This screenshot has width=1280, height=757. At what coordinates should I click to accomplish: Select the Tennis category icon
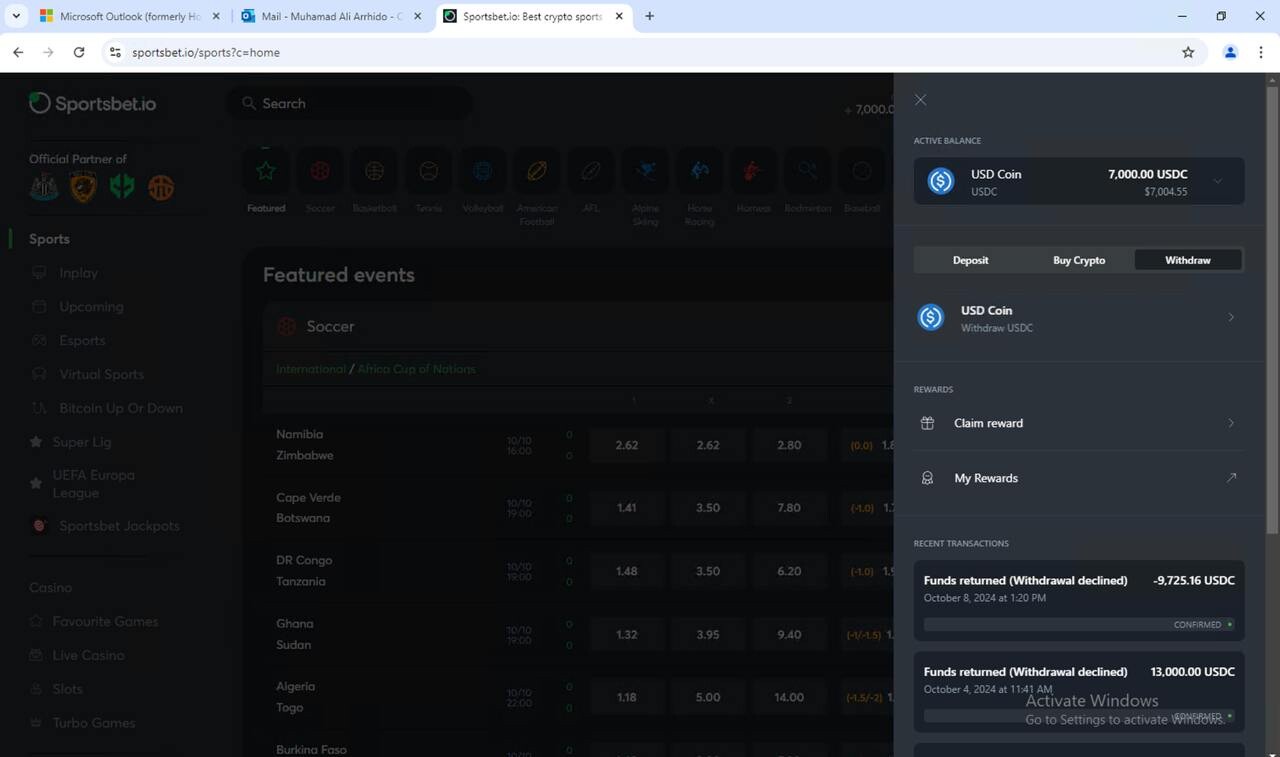pos(428,171)
